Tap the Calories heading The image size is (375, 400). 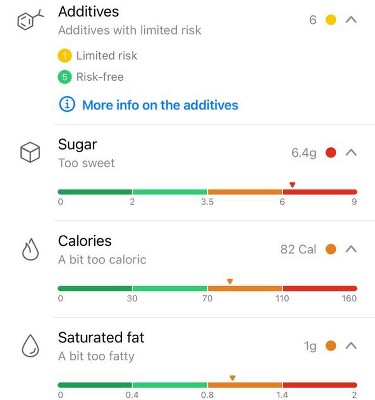(85, 241)
